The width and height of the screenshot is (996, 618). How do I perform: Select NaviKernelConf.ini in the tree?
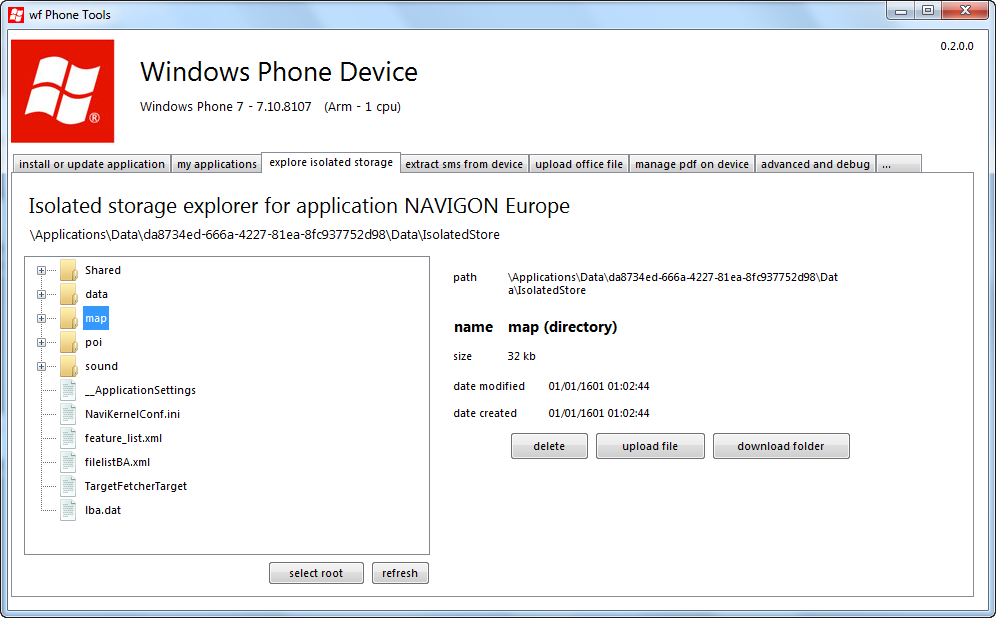[x=132, y=414]
